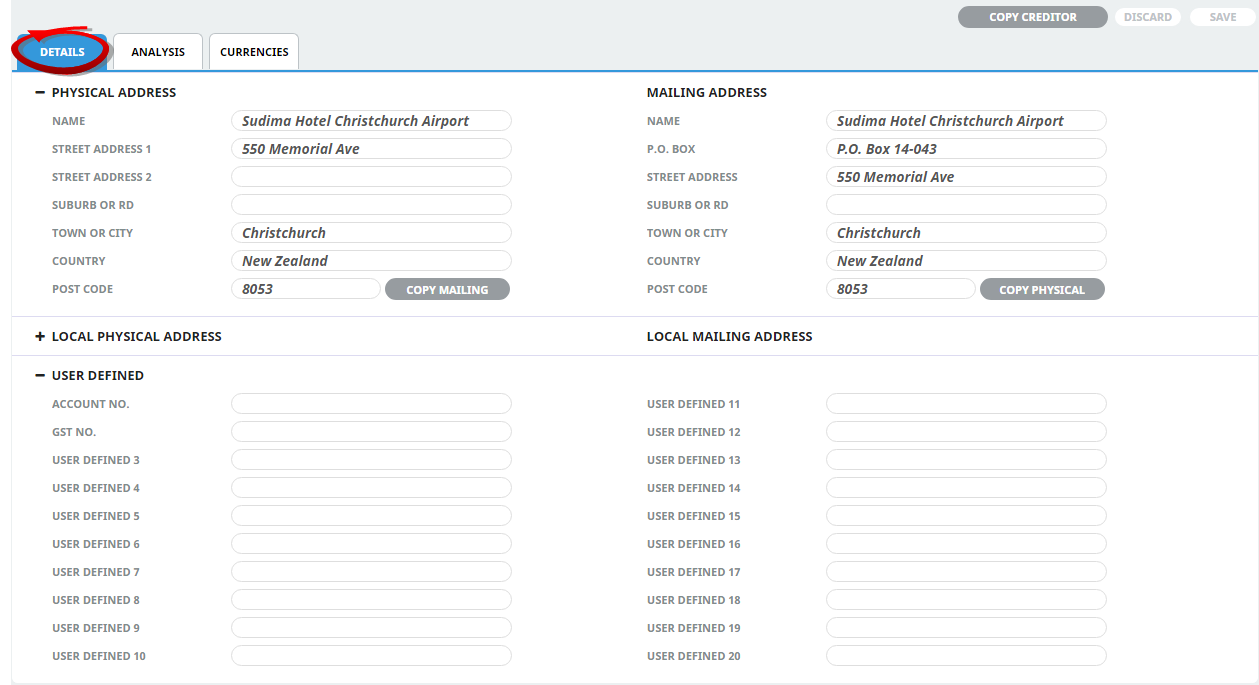Focus the User Defined 11 field
The image size is (1259, 685).
[x=965, y=404]
